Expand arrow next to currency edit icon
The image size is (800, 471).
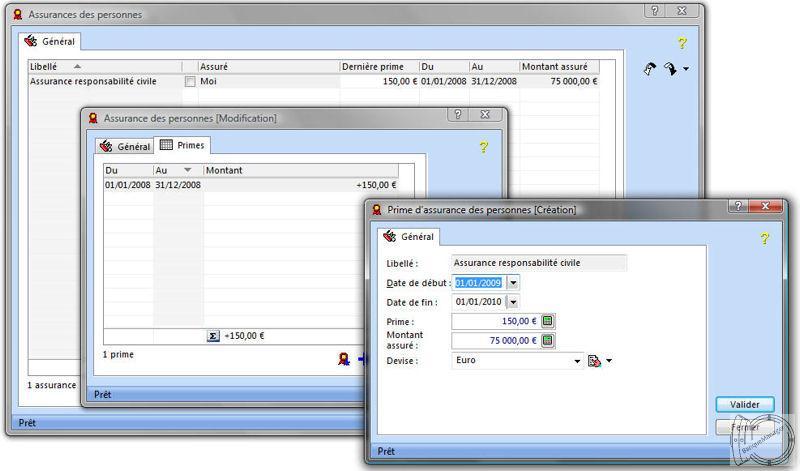point(608,361)
